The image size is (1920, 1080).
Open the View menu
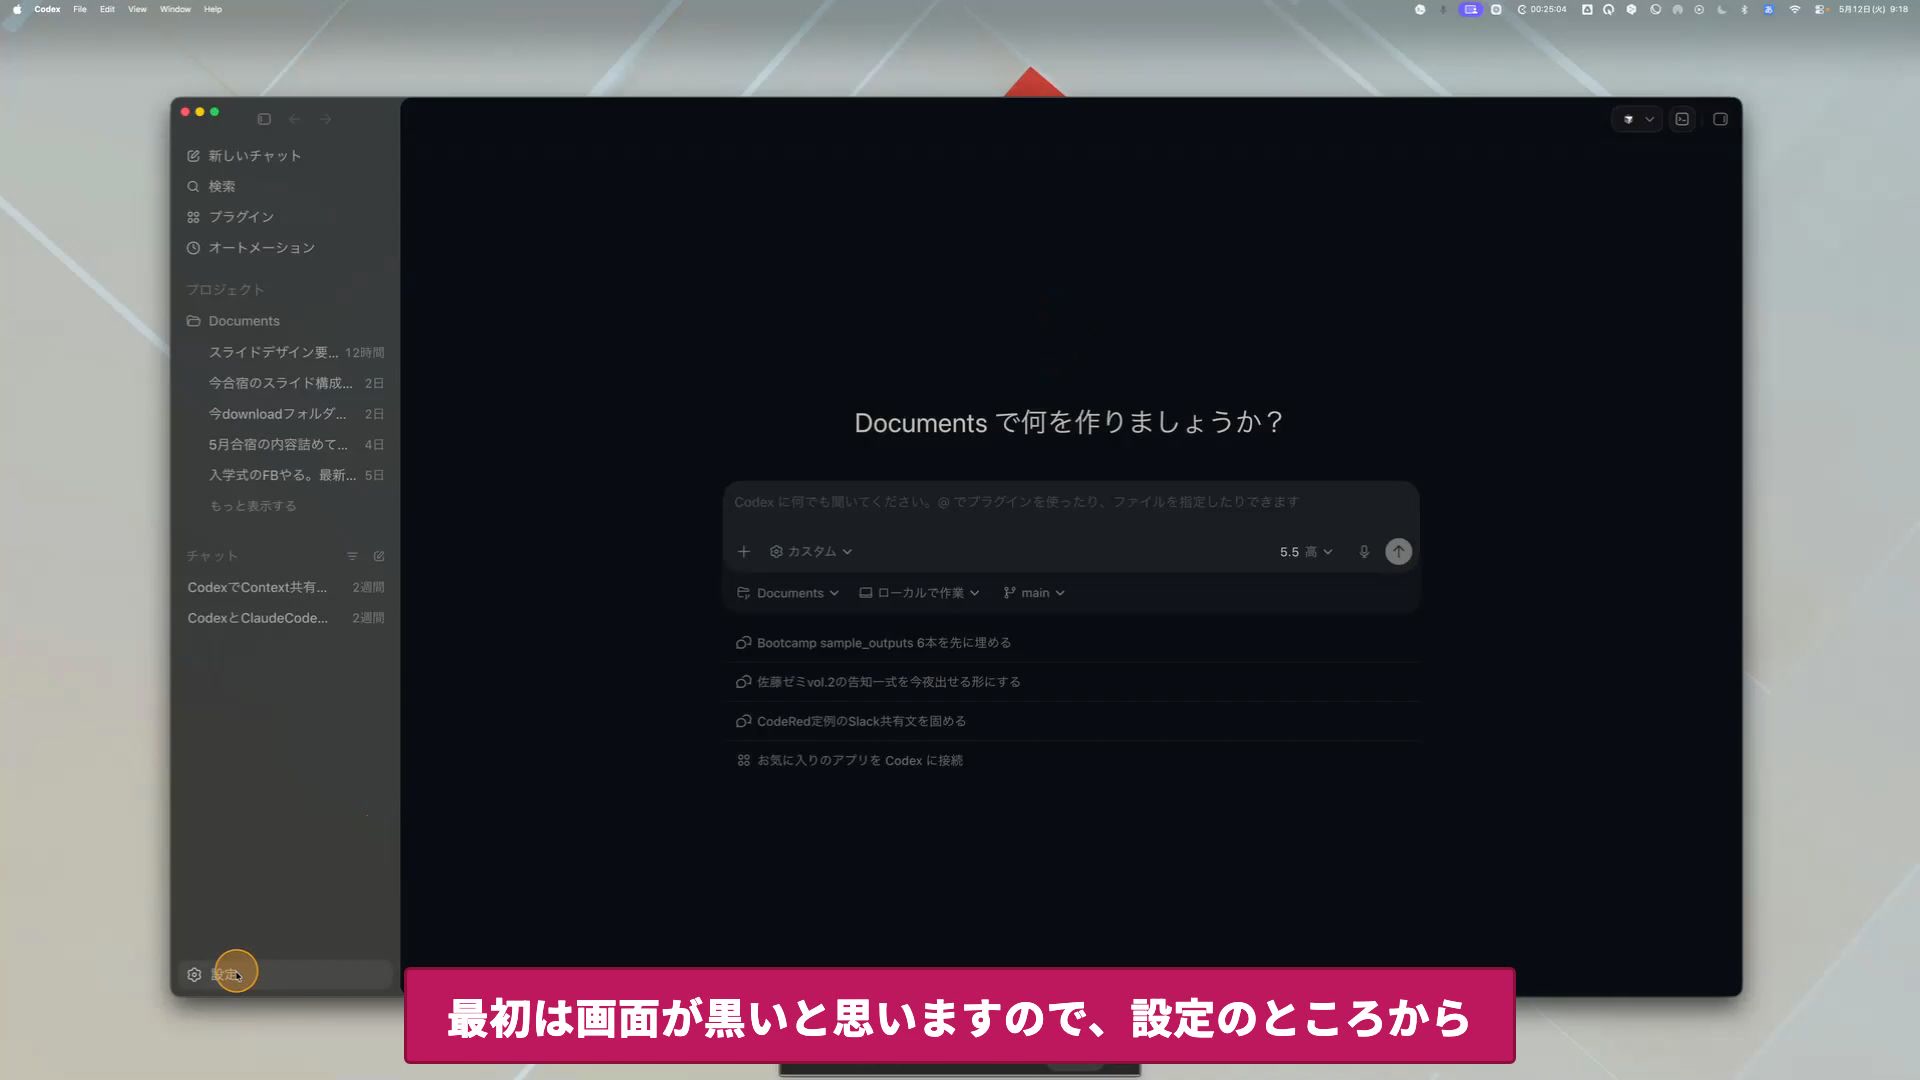137,9
